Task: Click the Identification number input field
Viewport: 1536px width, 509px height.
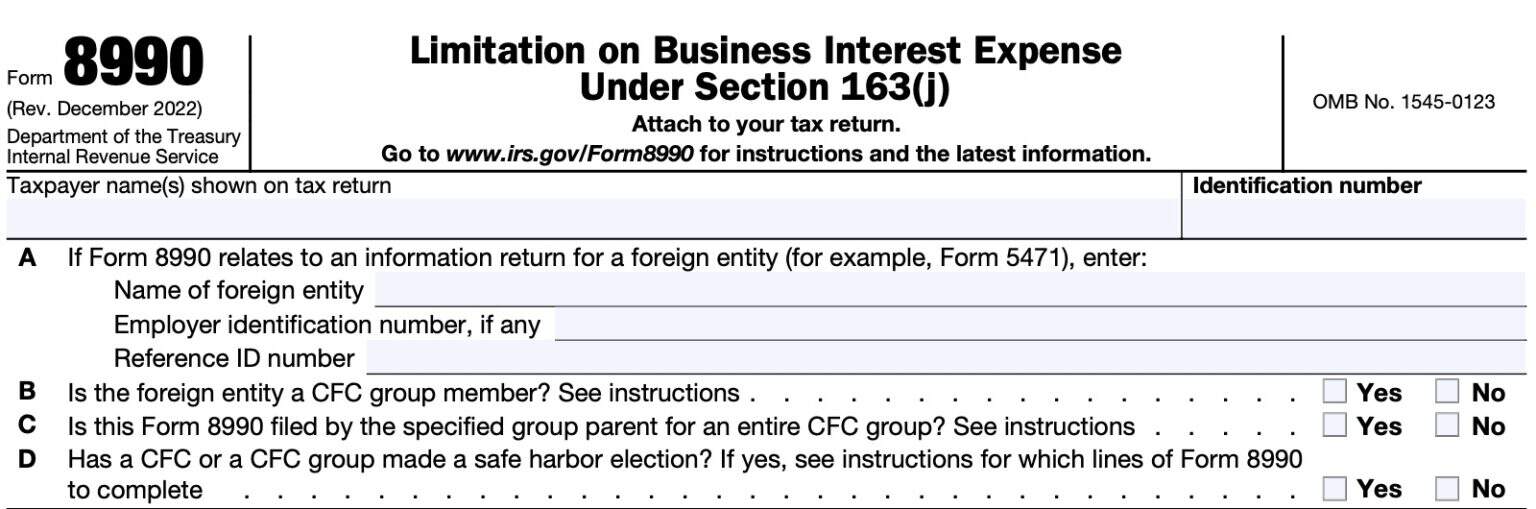Action: (1354, 218)
